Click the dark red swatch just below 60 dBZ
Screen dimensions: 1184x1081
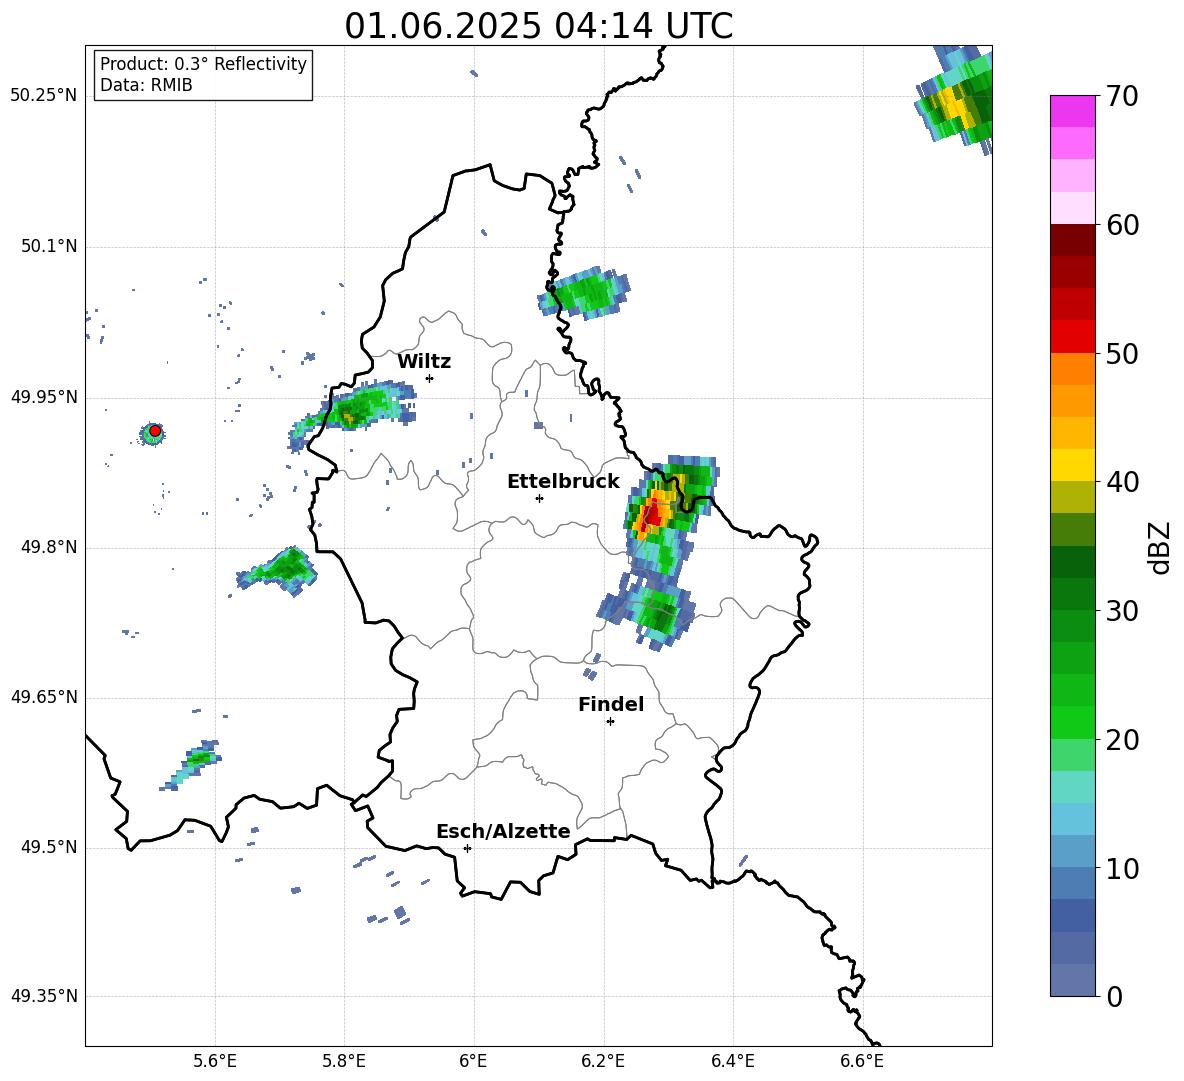point(1073,240)
